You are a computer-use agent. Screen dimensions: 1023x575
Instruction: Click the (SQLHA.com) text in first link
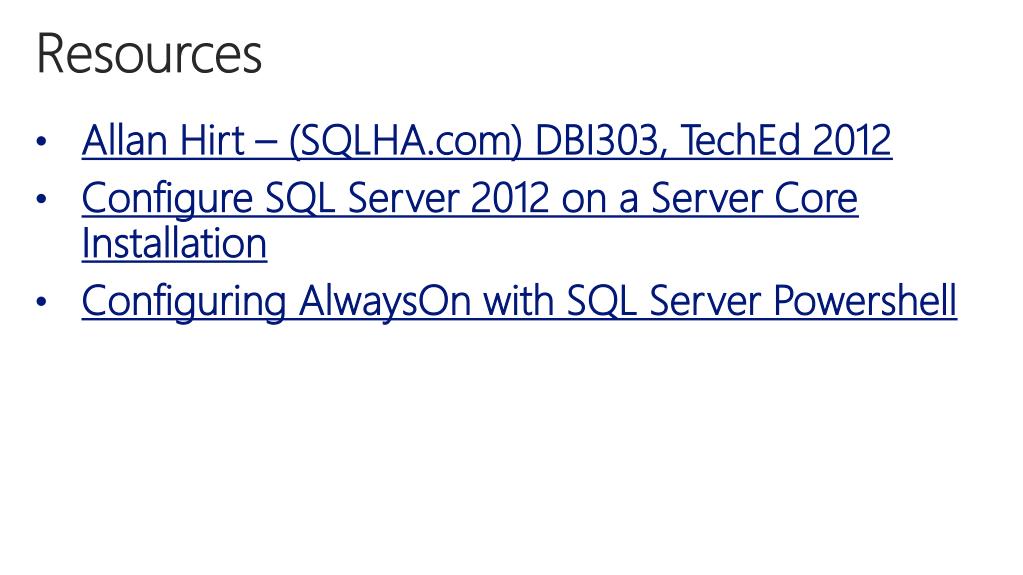click(x=405, y=141)
